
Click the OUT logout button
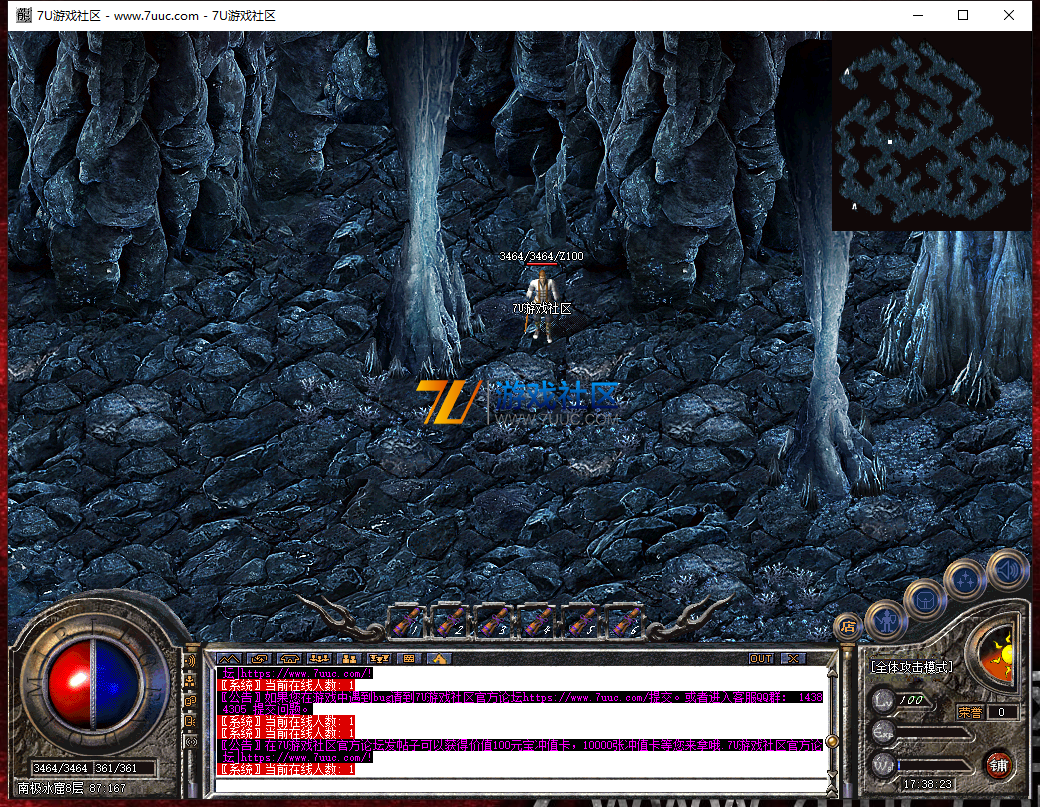[761, 658]
